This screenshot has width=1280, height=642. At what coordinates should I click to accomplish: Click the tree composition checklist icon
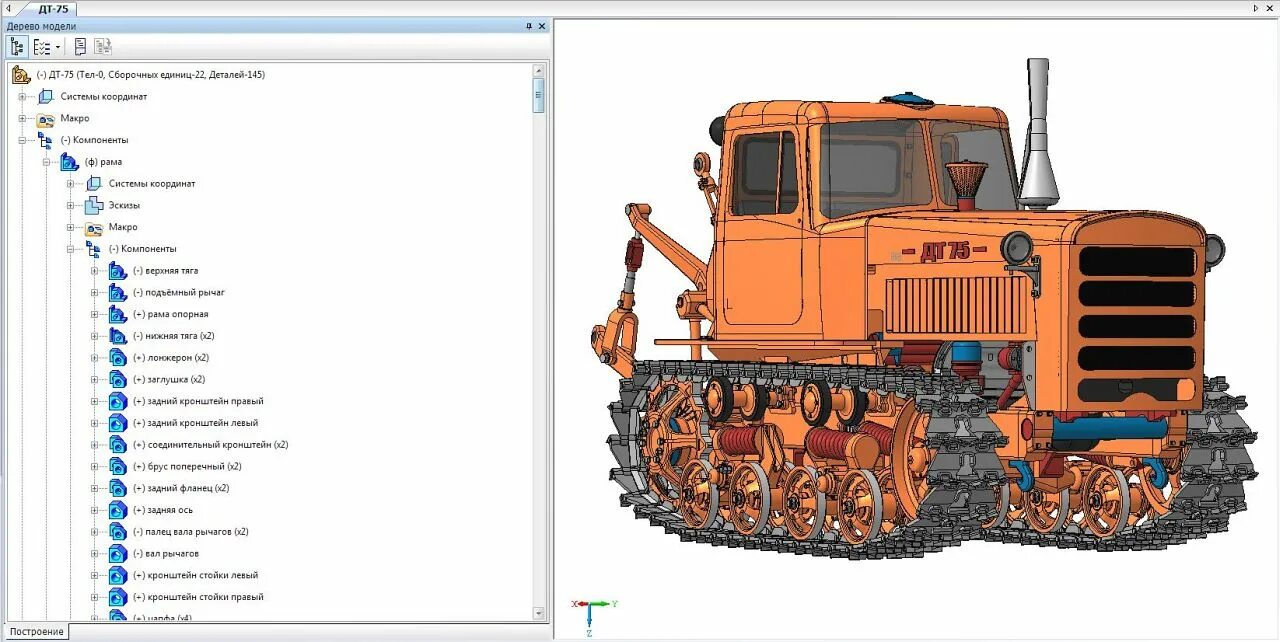point(42,46)
